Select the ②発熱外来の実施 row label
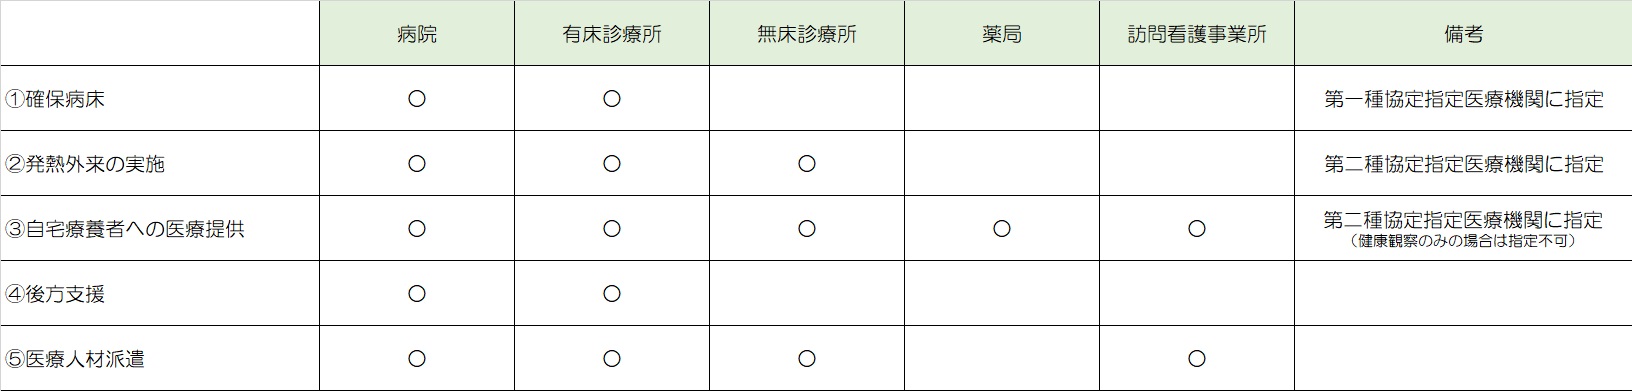1632x392 pixels. coord(85,164)
